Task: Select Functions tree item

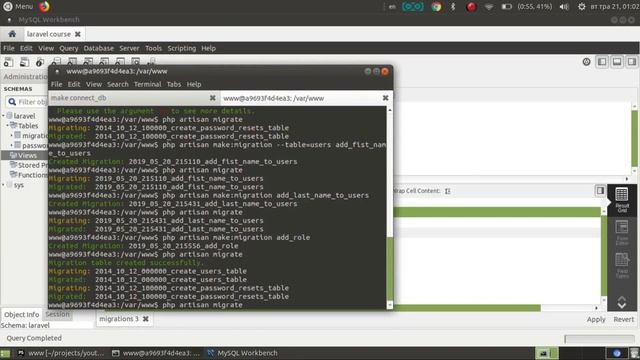Action: click(x=29, y=175)
